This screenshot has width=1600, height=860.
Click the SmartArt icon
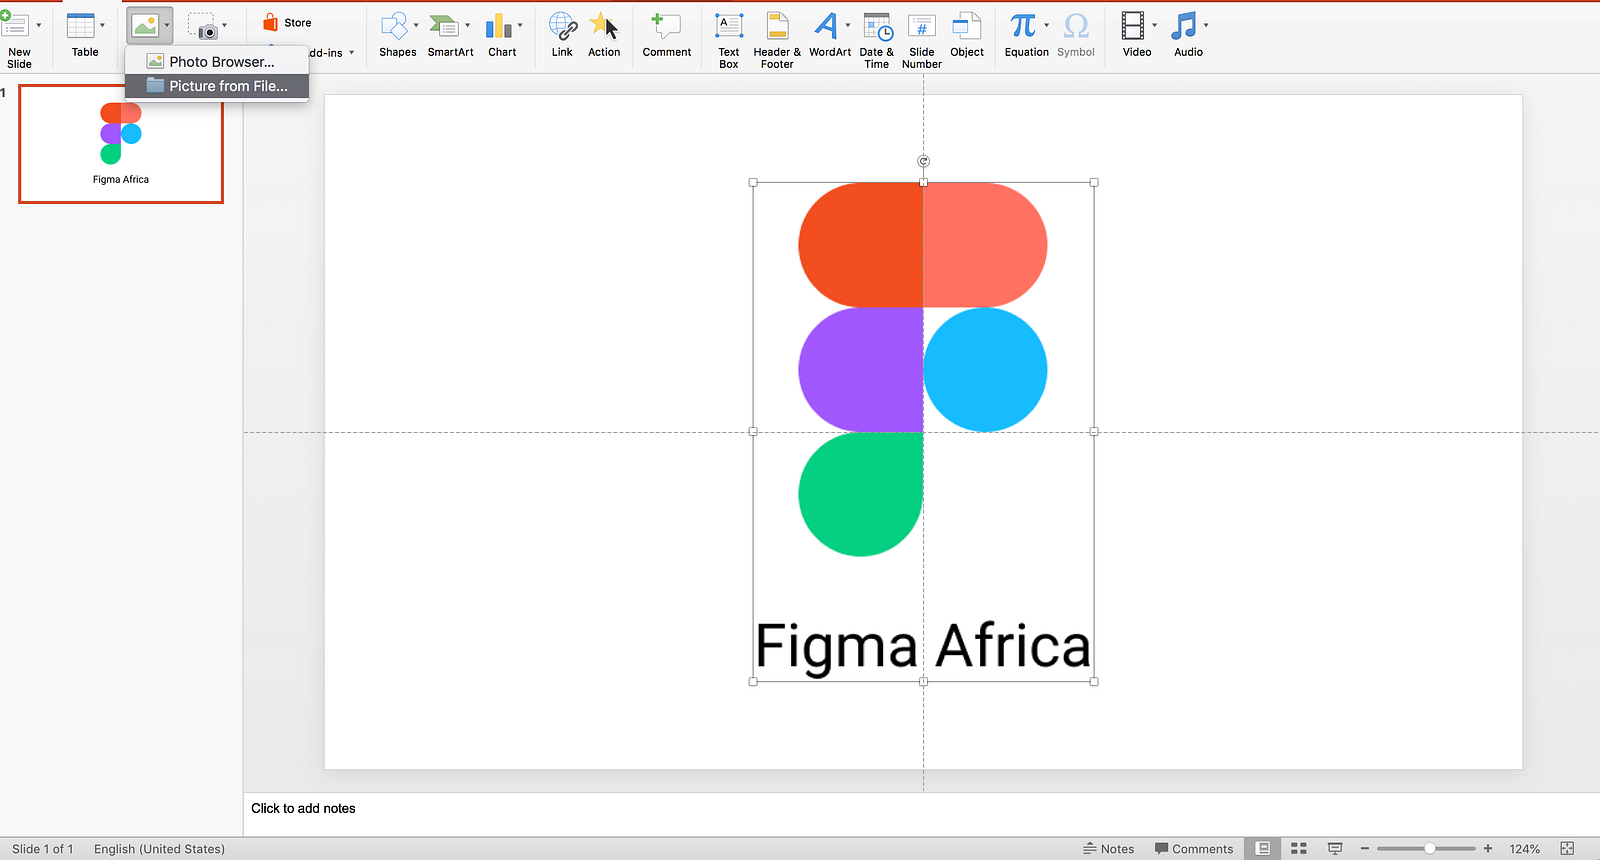(x=444, y=25)
